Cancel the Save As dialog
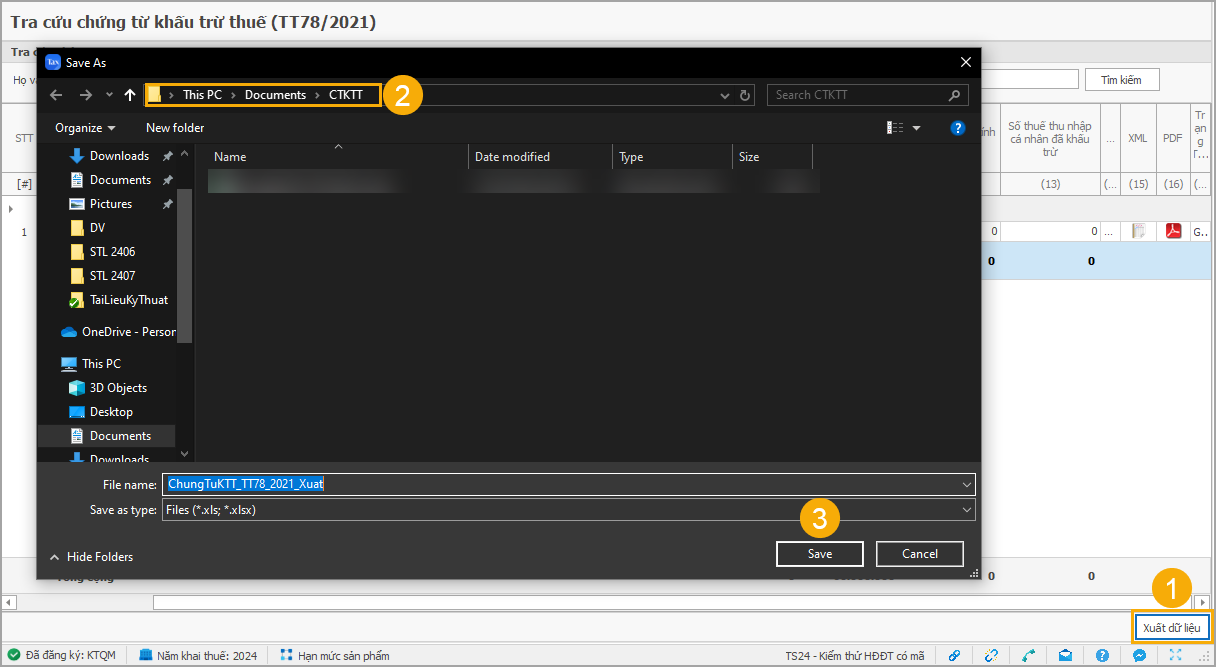 [x=920, y=554]
